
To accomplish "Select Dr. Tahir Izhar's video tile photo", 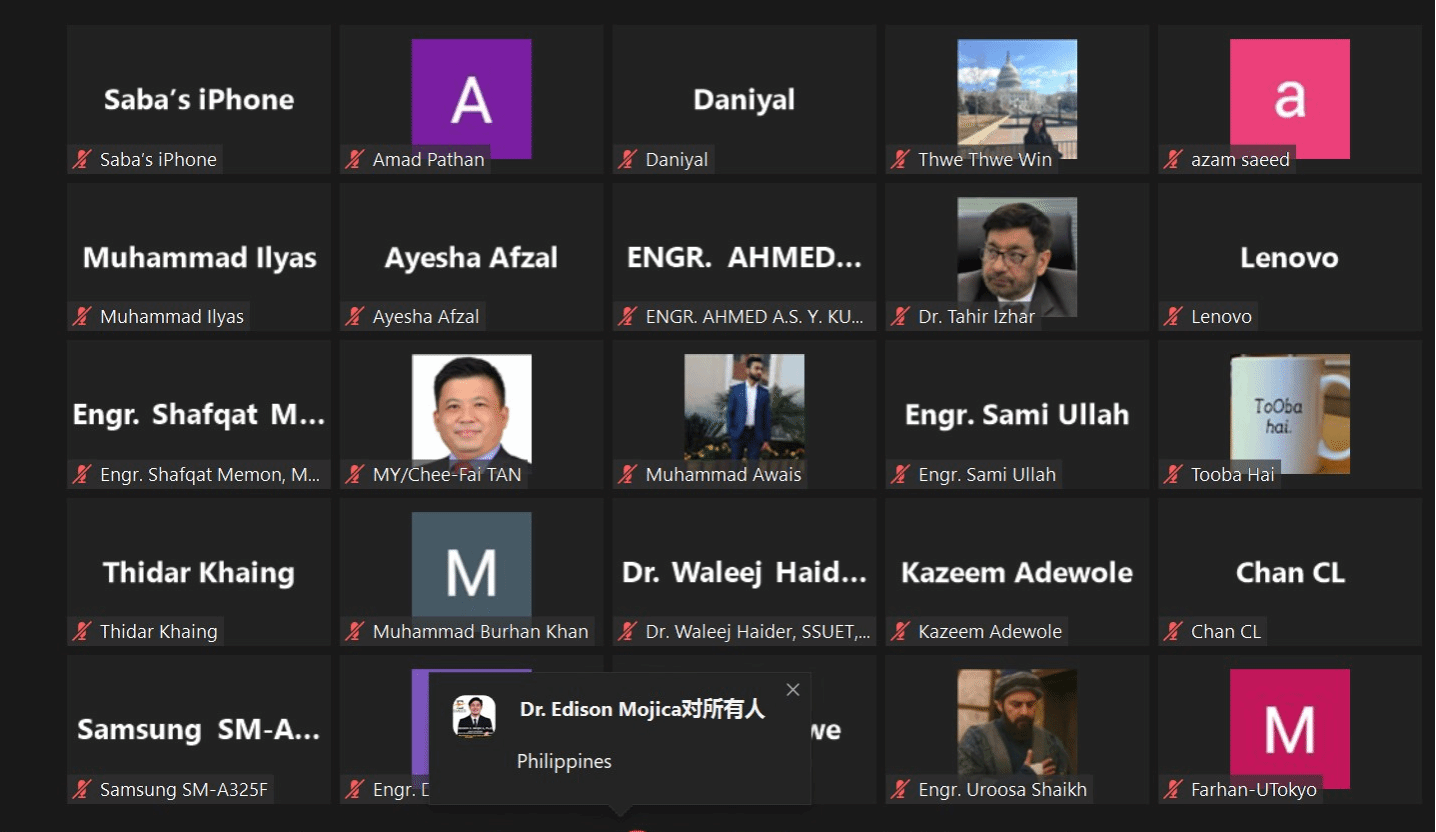I will [1017, 257].
